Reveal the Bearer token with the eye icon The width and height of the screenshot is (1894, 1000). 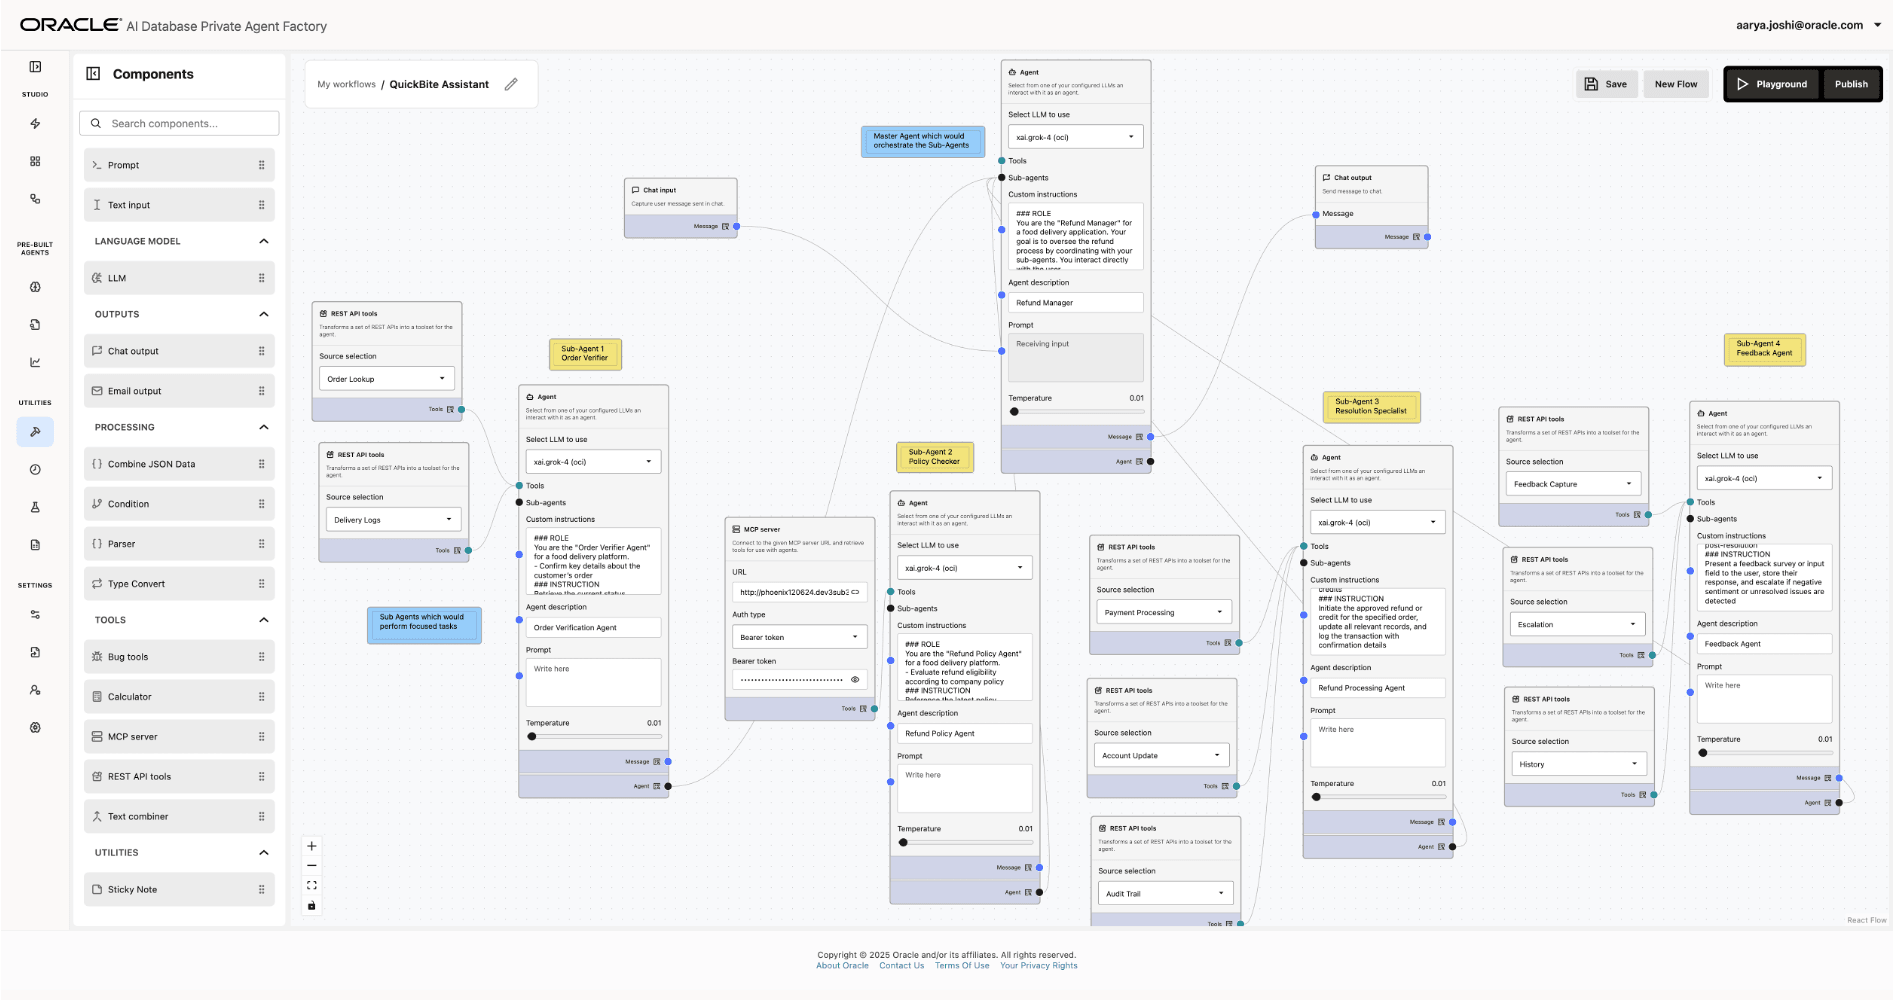click(x=855, y=679)
